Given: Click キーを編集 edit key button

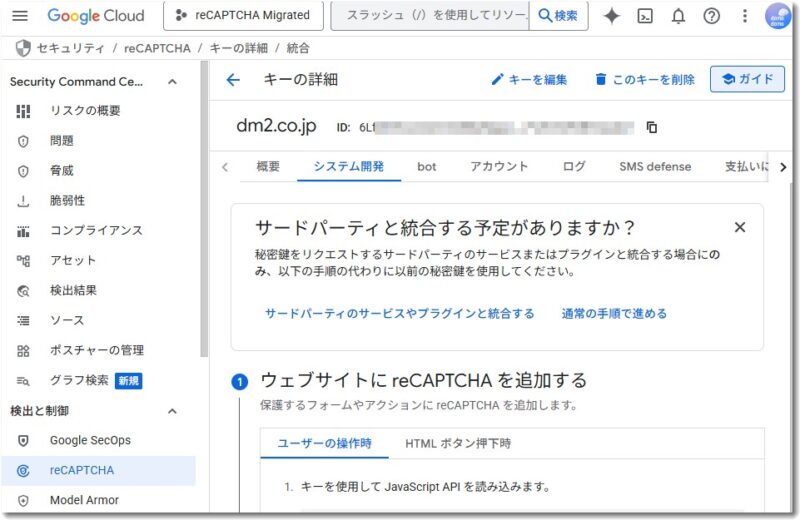Looking at the screenshot, I should pyautogui.click(x=529, y=80).
